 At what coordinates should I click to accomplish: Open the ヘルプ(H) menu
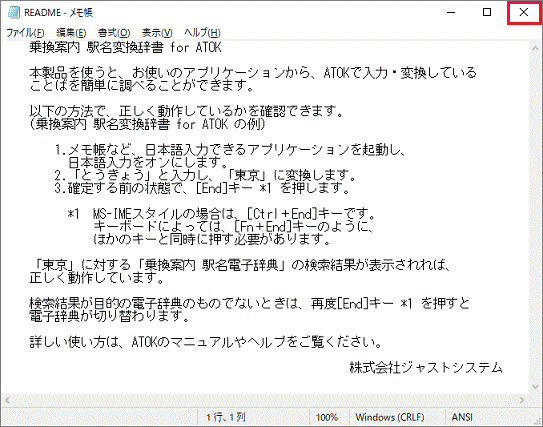[202, 33]
